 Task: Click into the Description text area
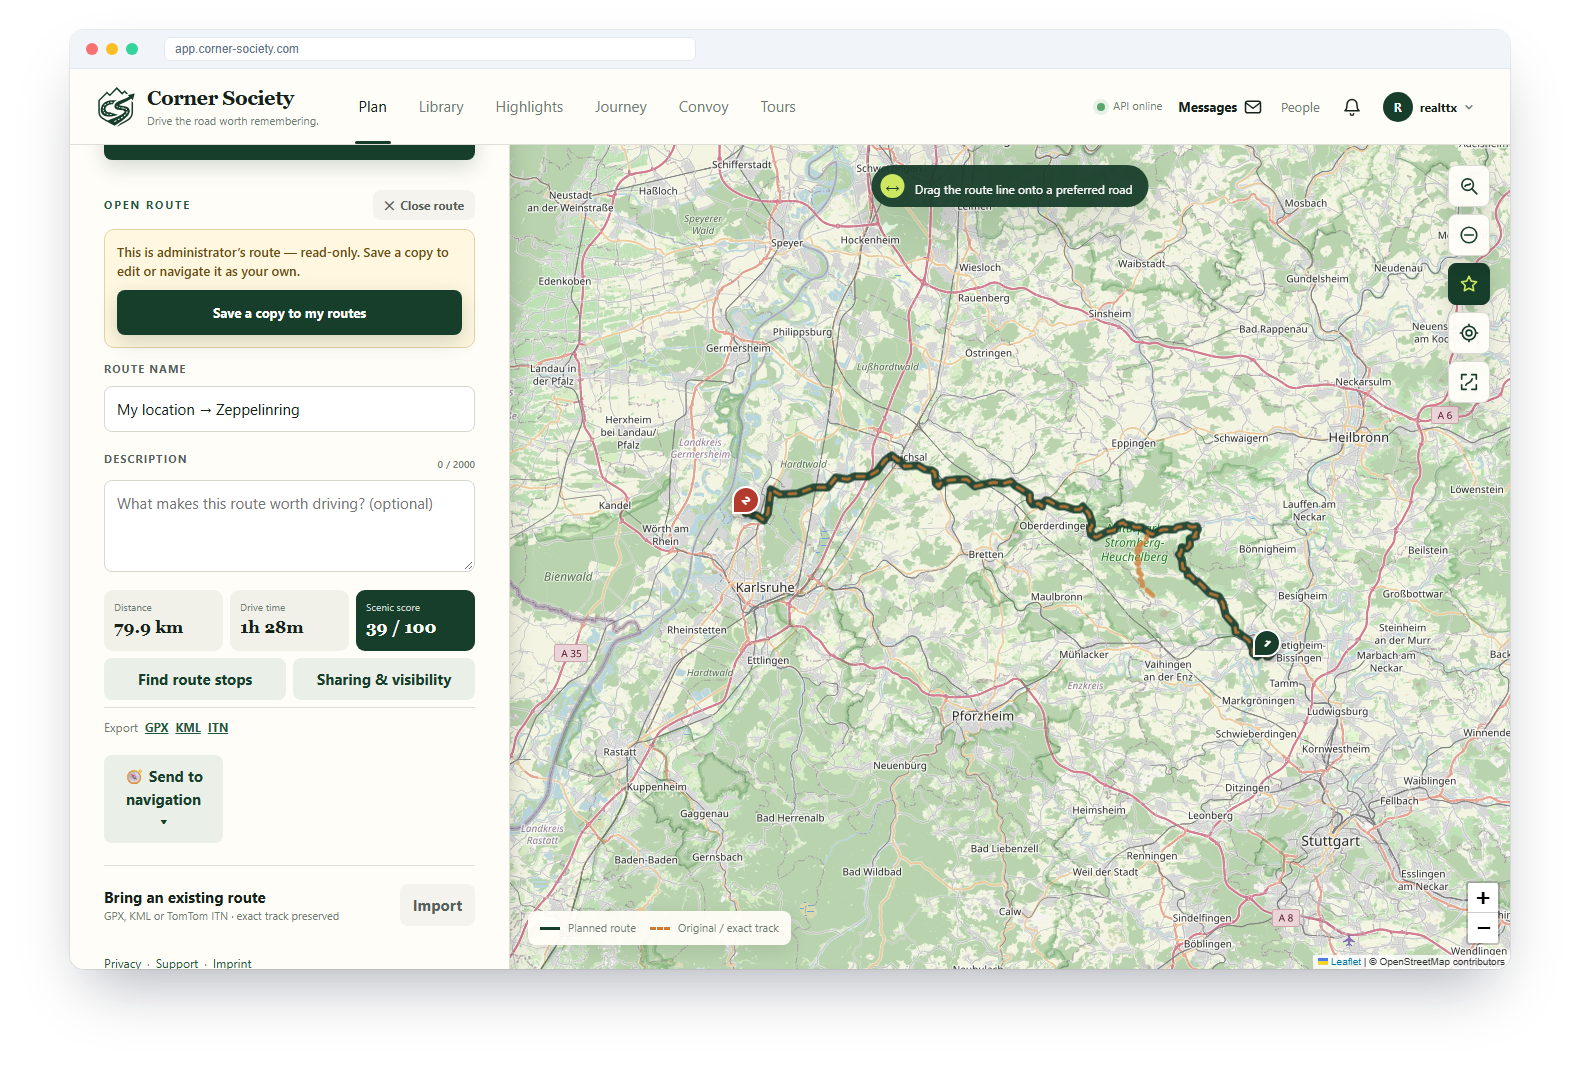tap(289, 526)
